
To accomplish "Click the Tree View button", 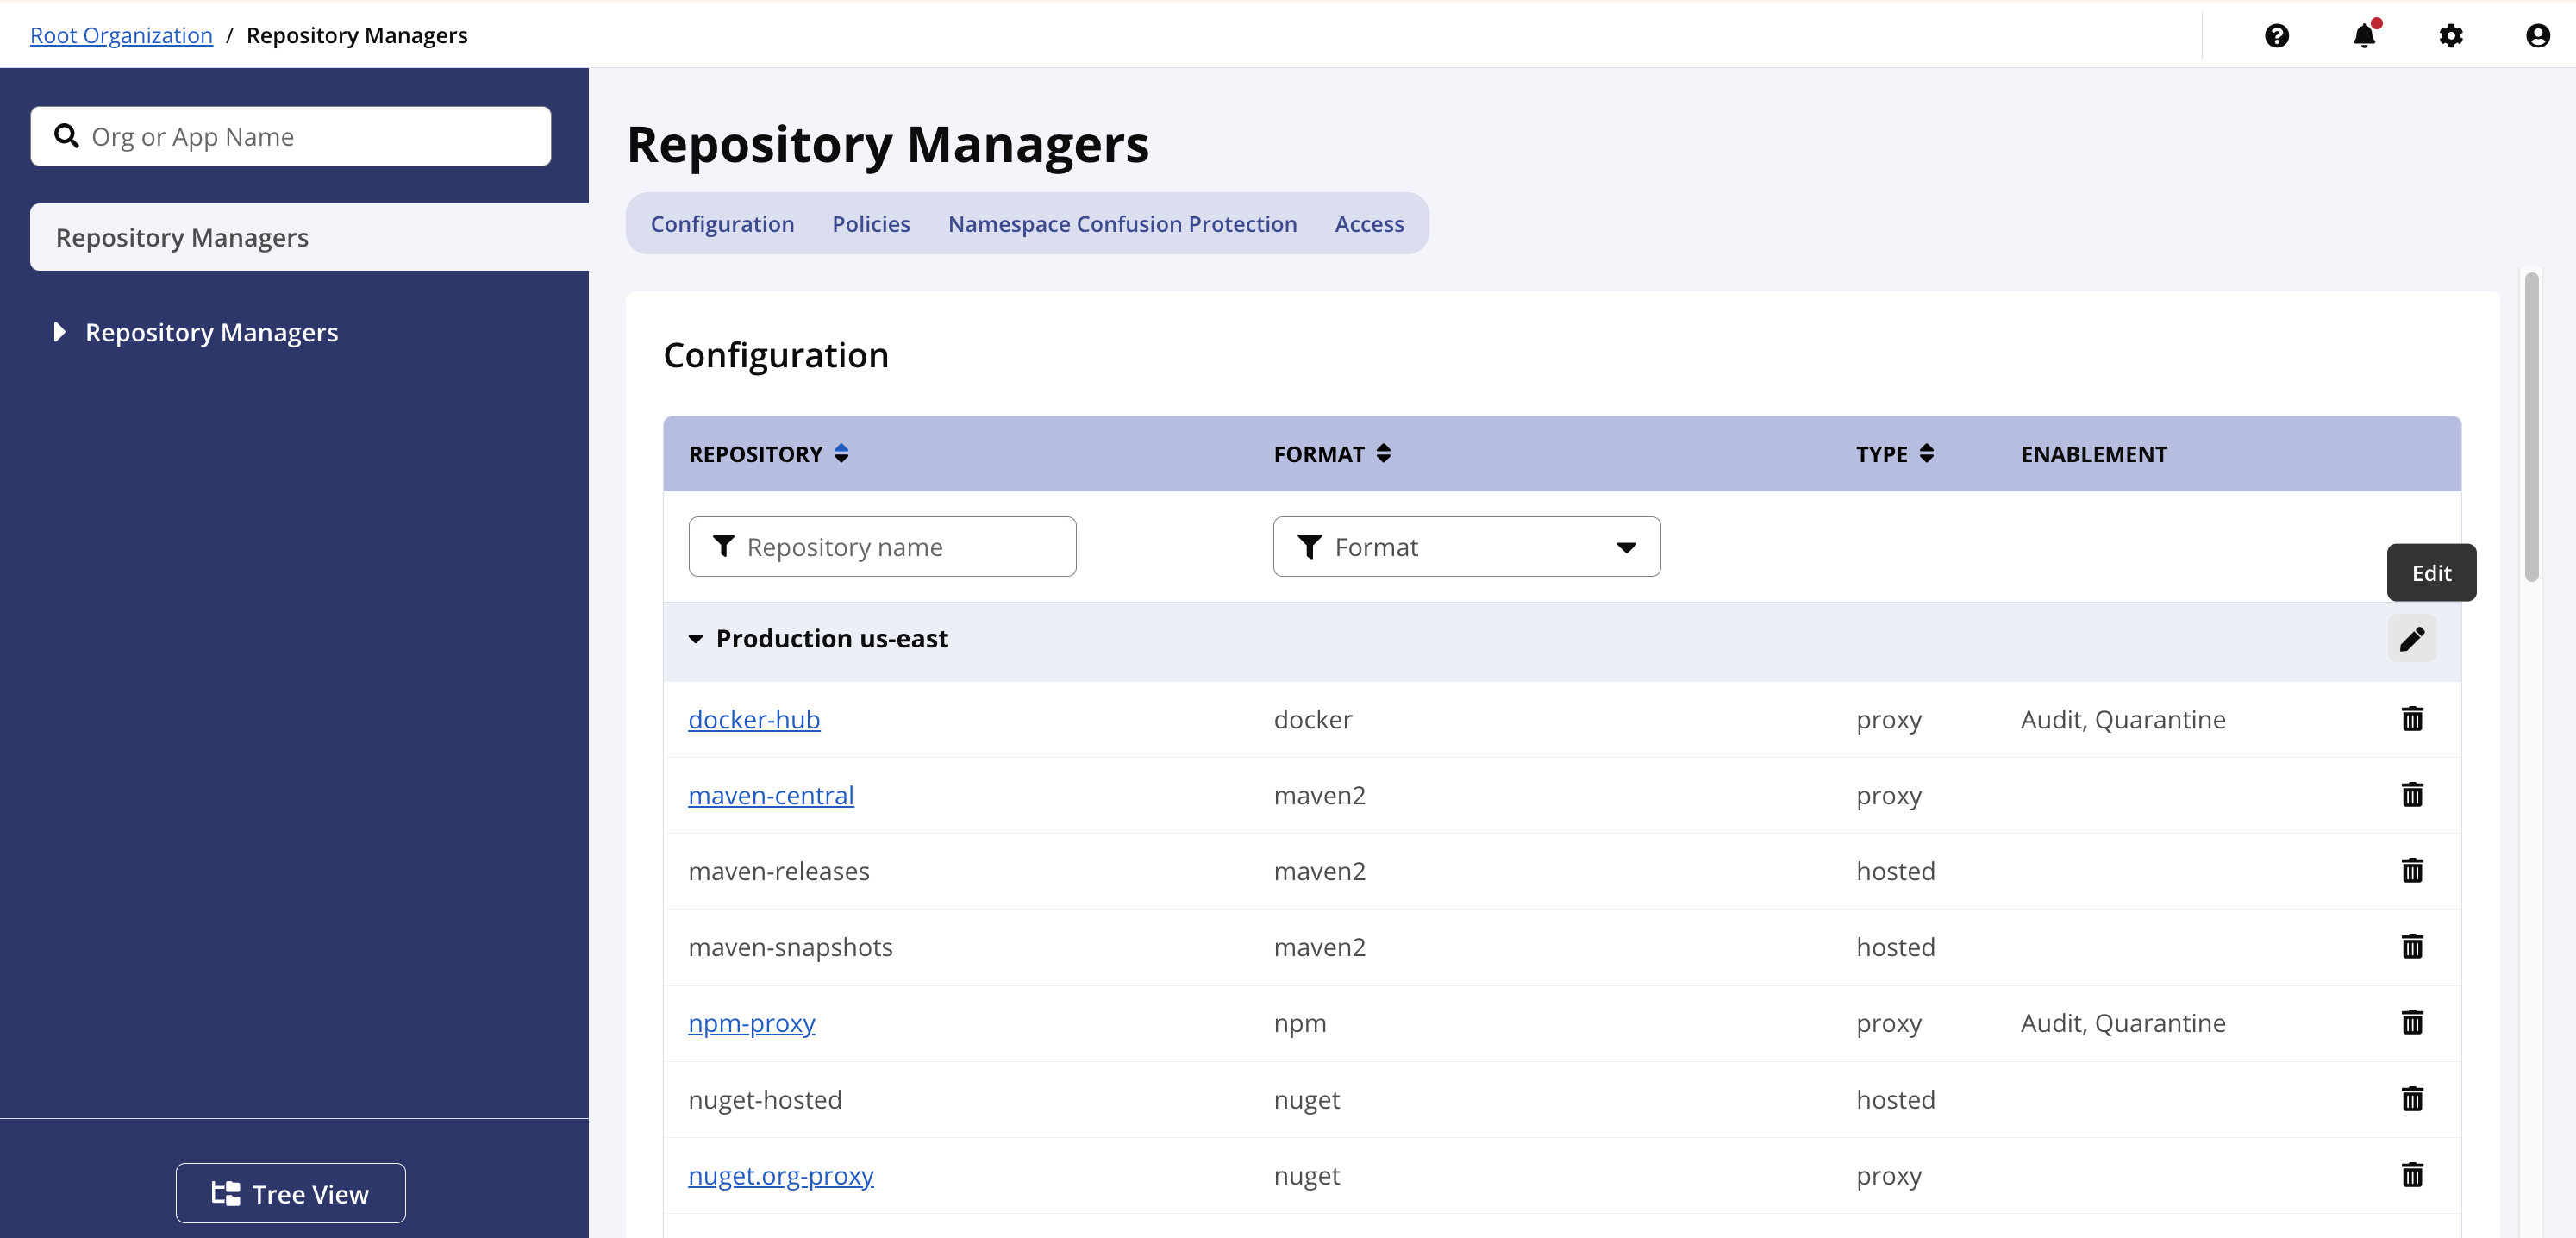I will [290, 1193].
